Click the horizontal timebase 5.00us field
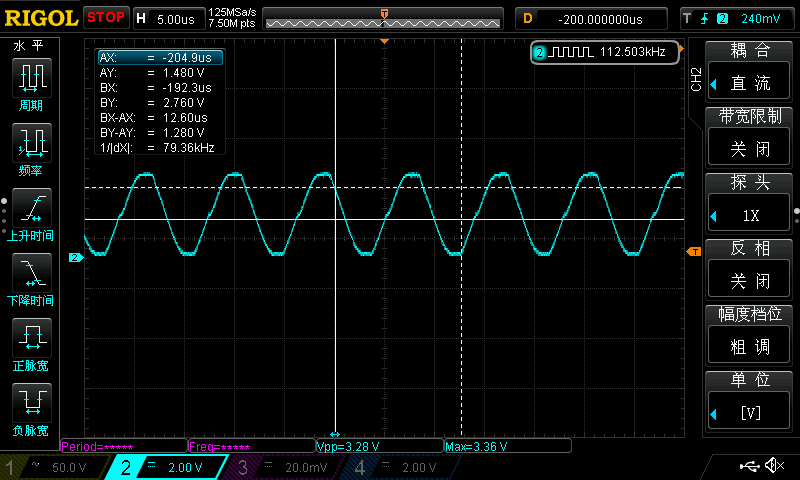The width and height of the screenshot is (800, 480). coord(169,19)
